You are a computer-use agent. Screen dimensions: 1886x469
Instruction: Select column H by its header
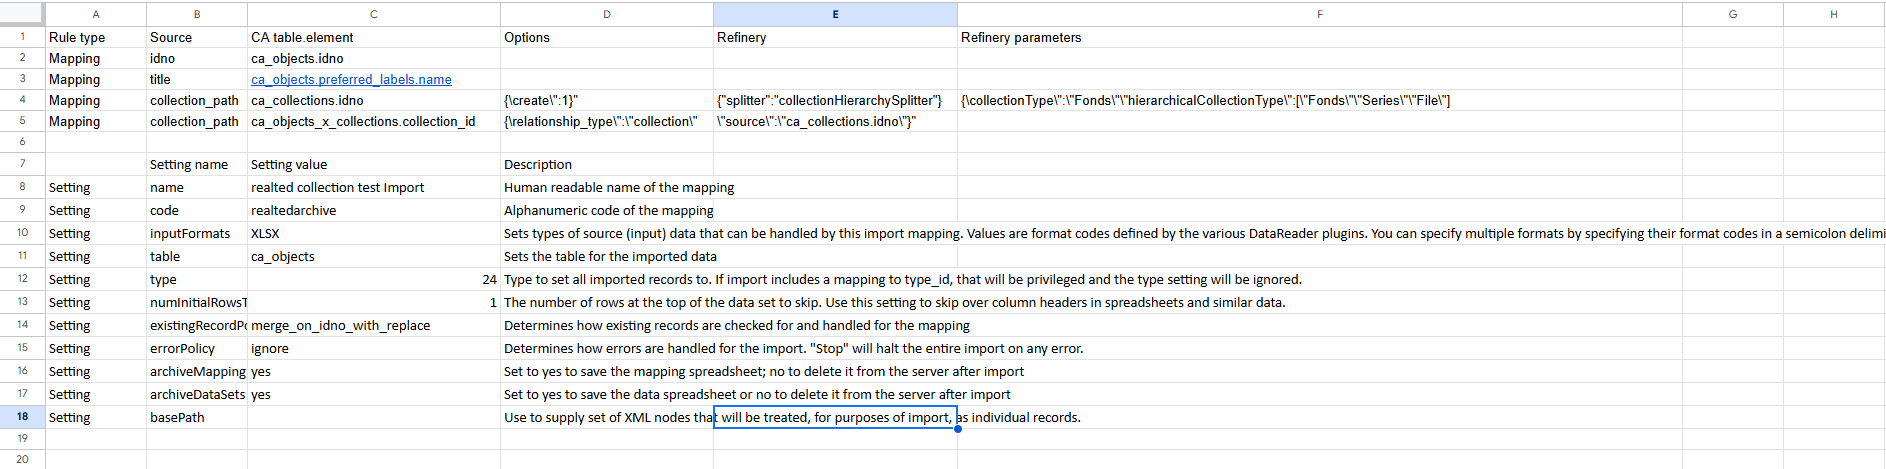point(1833,14)
